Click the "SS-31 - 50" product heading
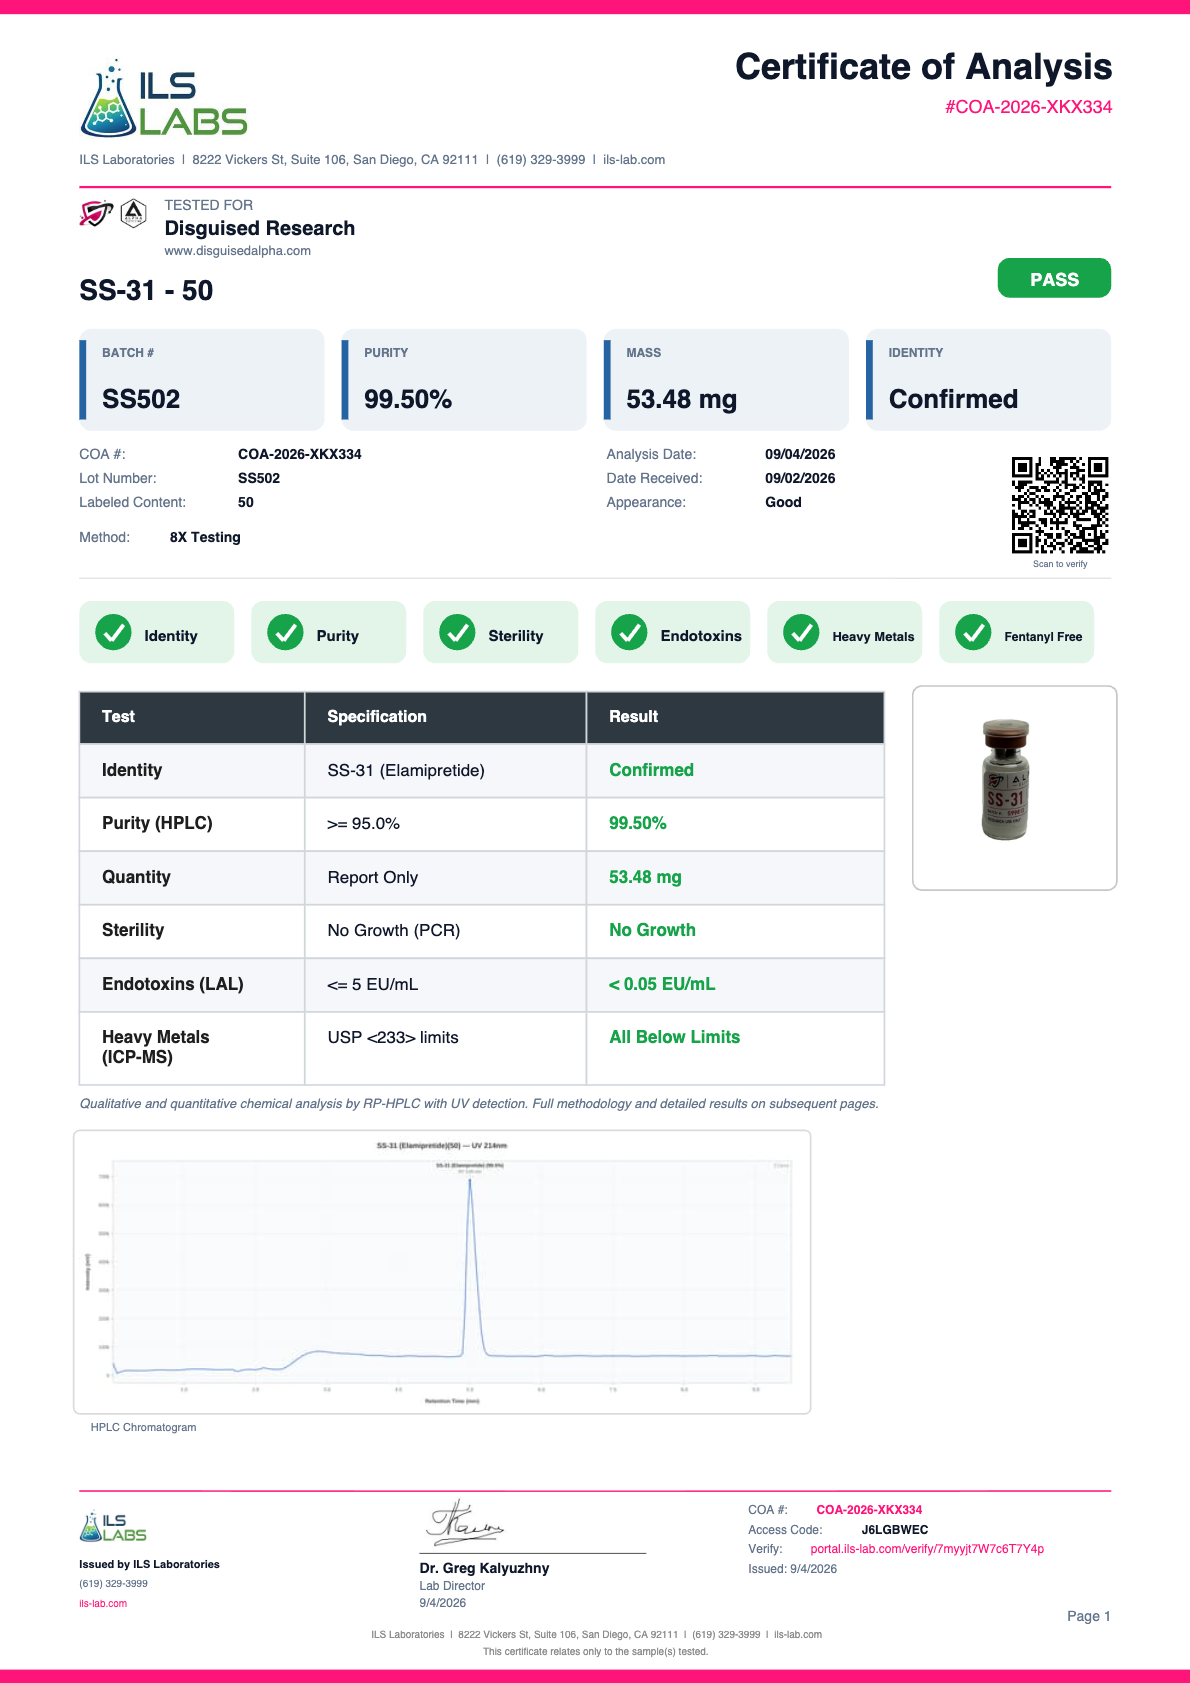The width and height of the screenshot is (1190, 1683). click(146, 291)
